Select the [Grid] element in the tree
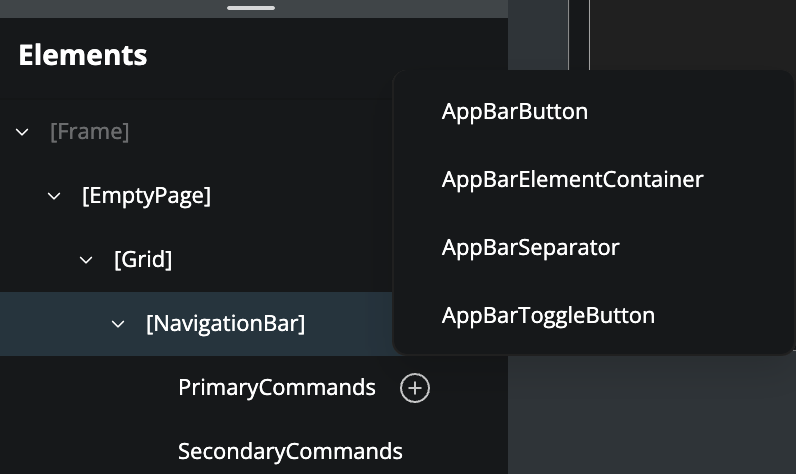The image size is (796, 474). pyautogui.click(x=143, y=260)
